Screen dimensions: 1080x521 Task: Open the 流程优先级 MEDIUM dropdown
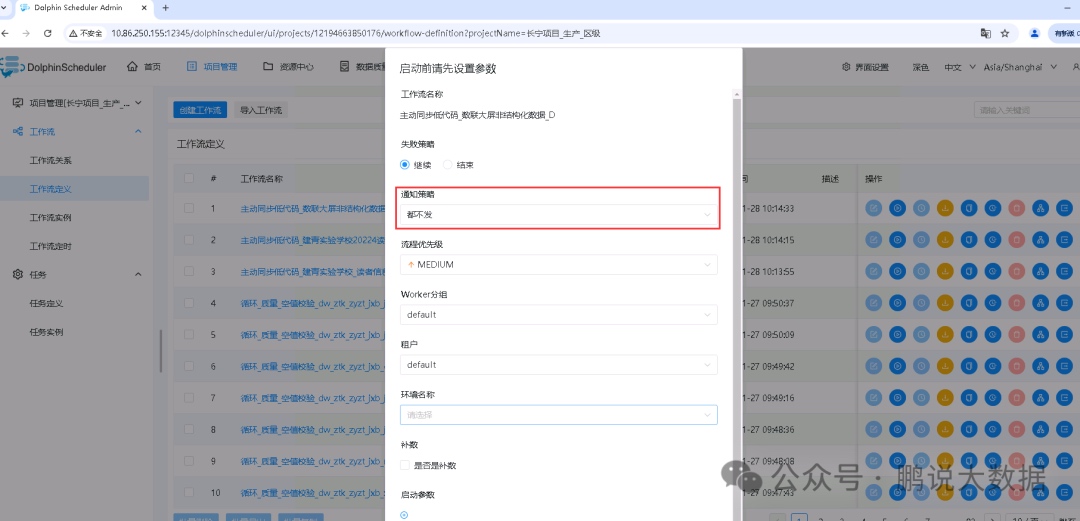(x=559, y=265)
